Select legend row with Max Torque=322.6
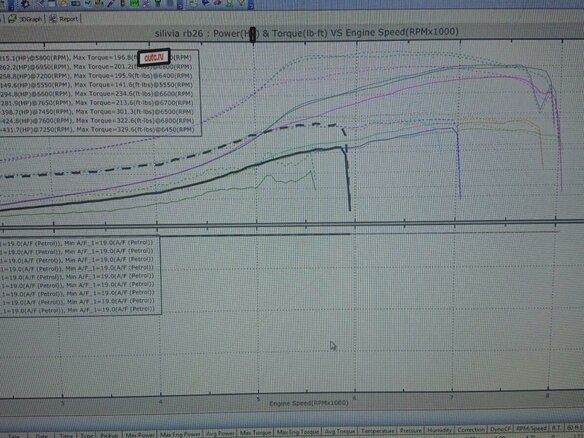This screenshot has height=438, width=584. pyautogui.click(x=97, y=121)
